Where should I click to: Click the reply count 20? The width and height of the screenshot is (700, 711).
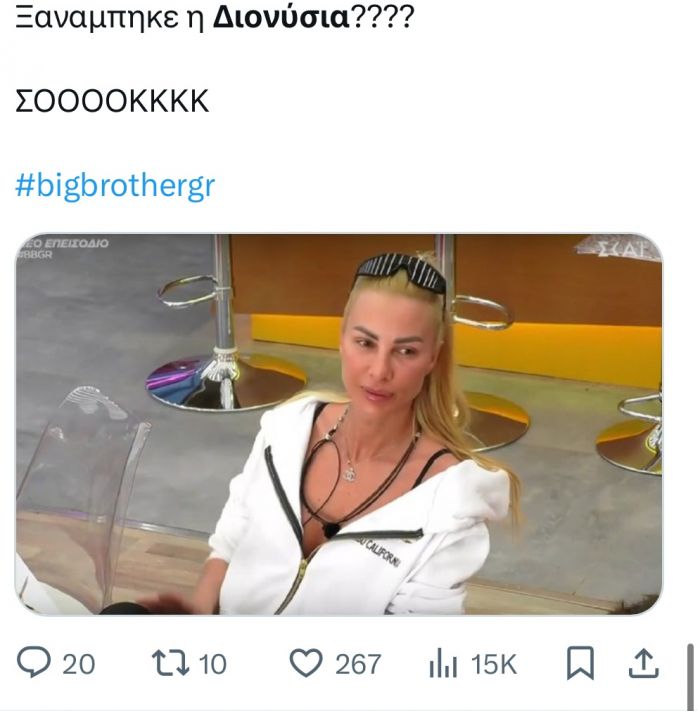click(x=78, y=664)
